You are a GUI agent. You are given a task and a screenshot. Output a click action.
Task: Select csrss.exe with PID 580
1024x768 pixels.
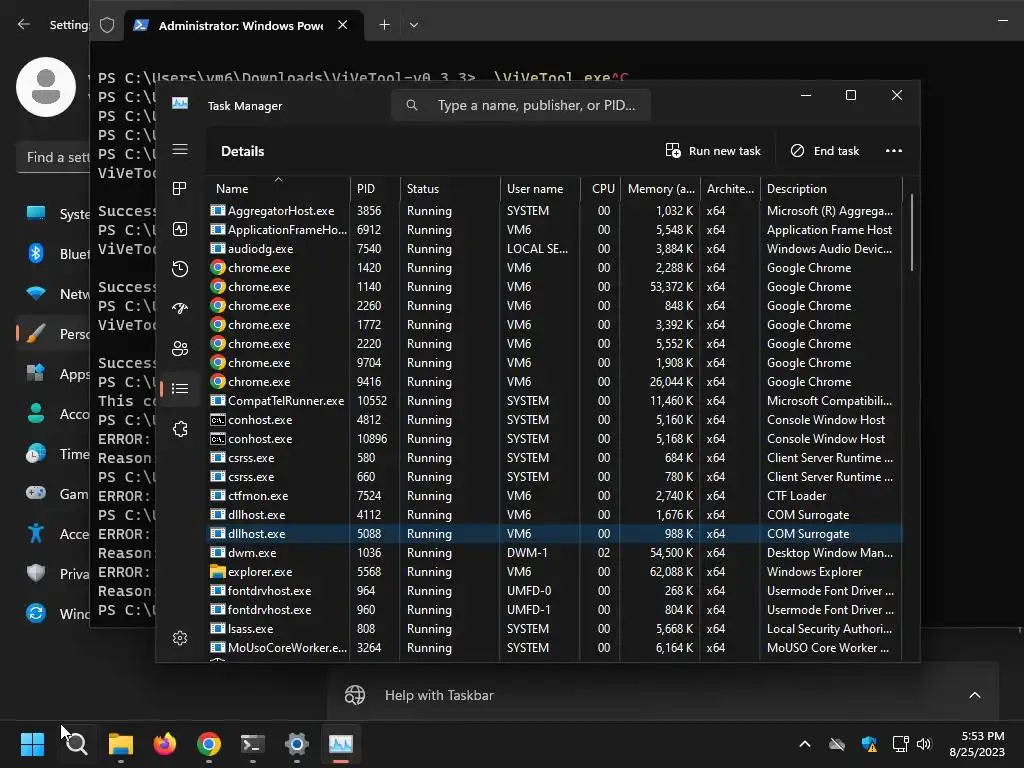pos(554,458)
